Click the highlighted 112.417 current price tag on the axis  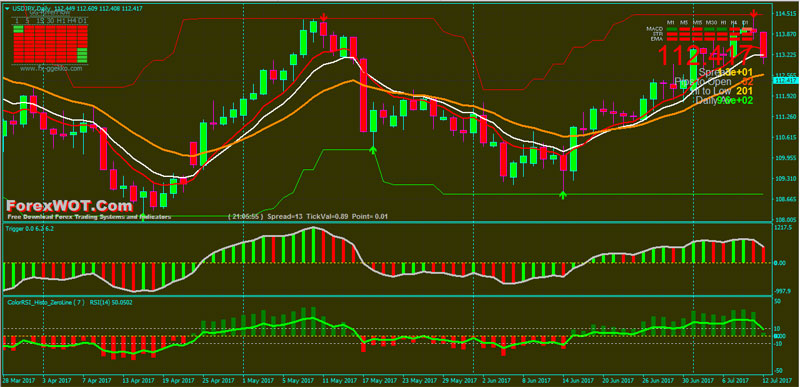pyautogui.click(x=785, y=80)
